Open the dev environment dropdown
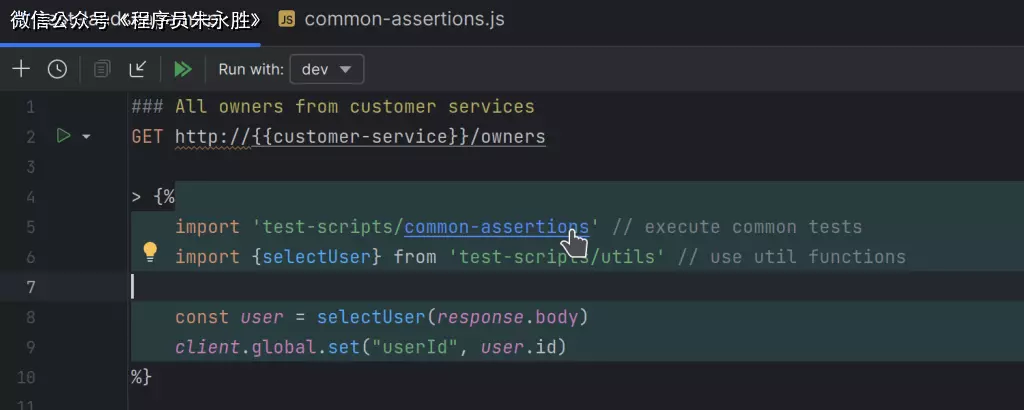Viewport: 1024px width, 410px height. tap(326, 69)
